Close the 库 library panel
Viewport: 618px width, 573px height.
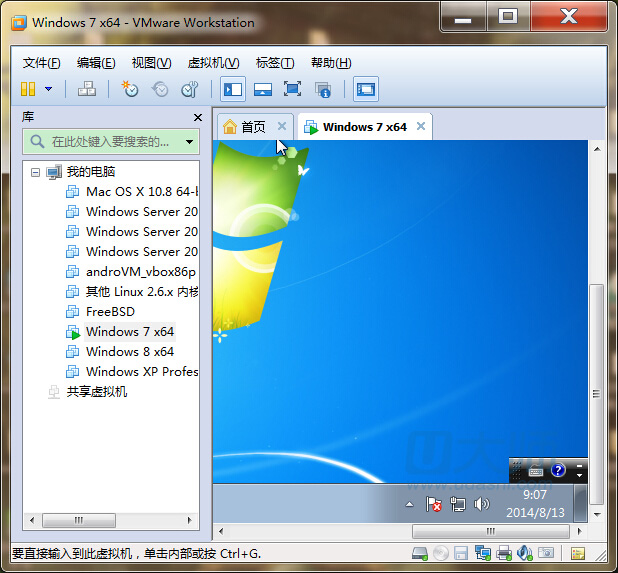pos(198,117)
